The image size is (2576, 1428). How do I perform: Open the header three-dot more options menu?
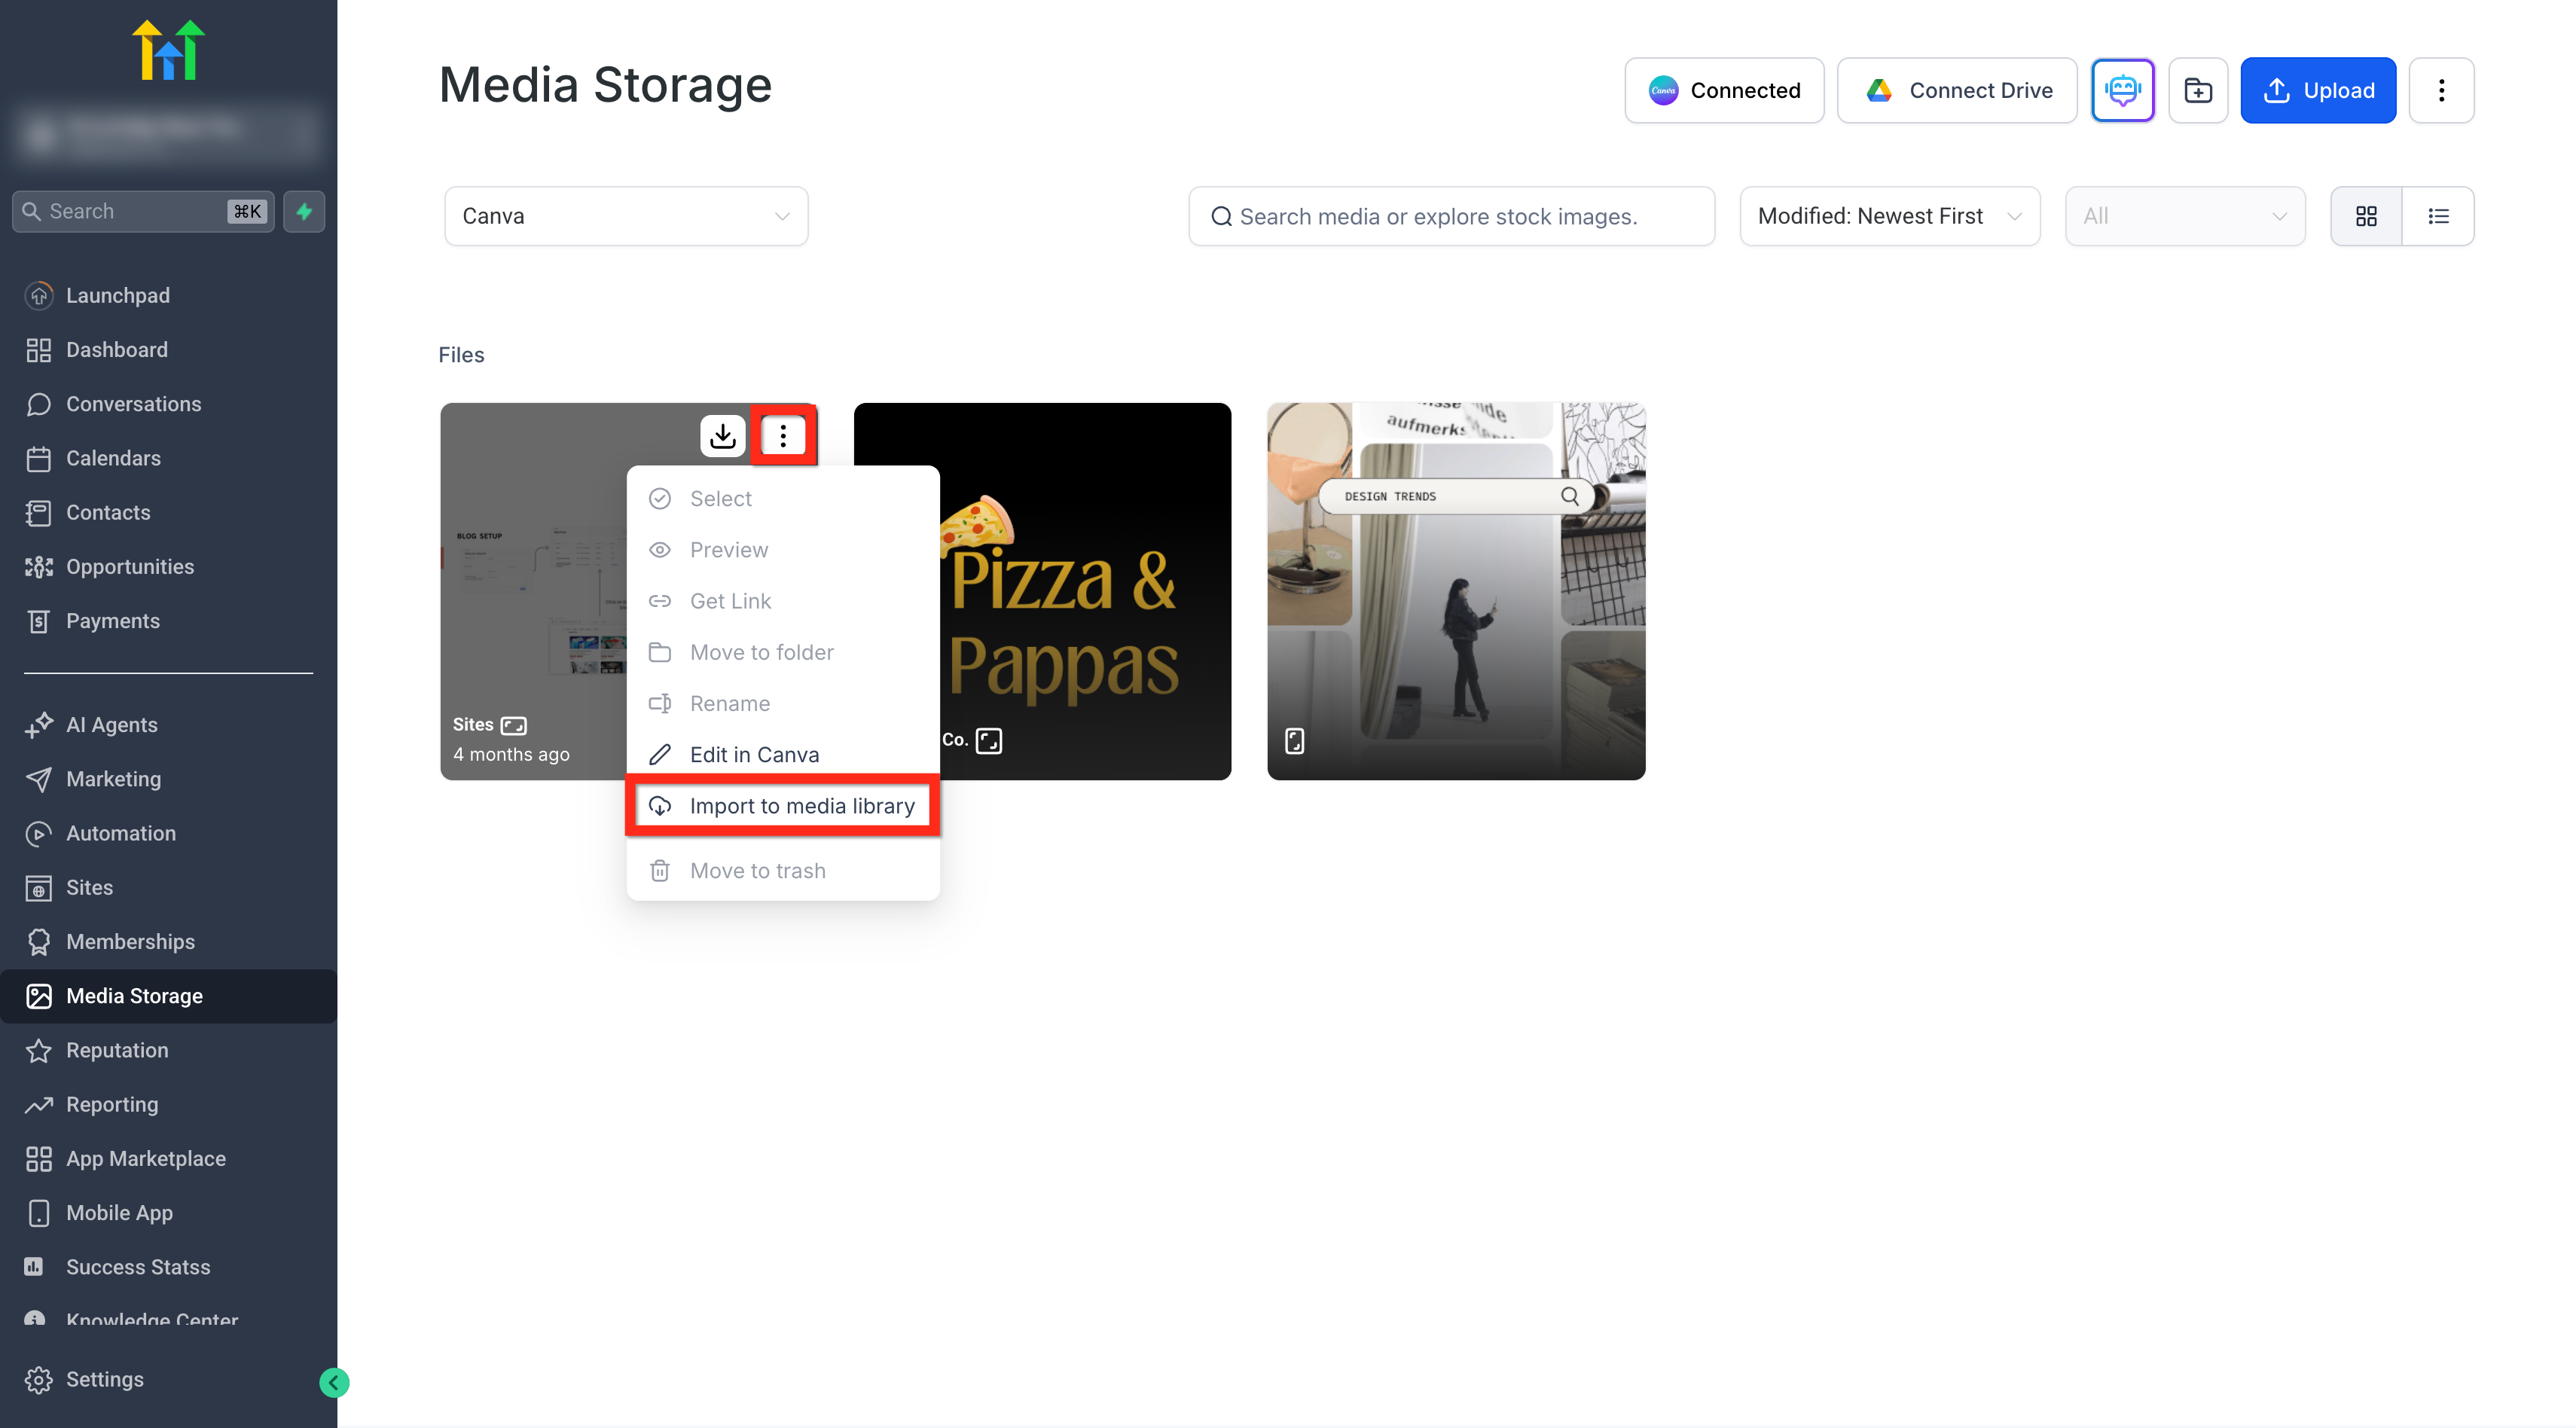click(2441, 90)
